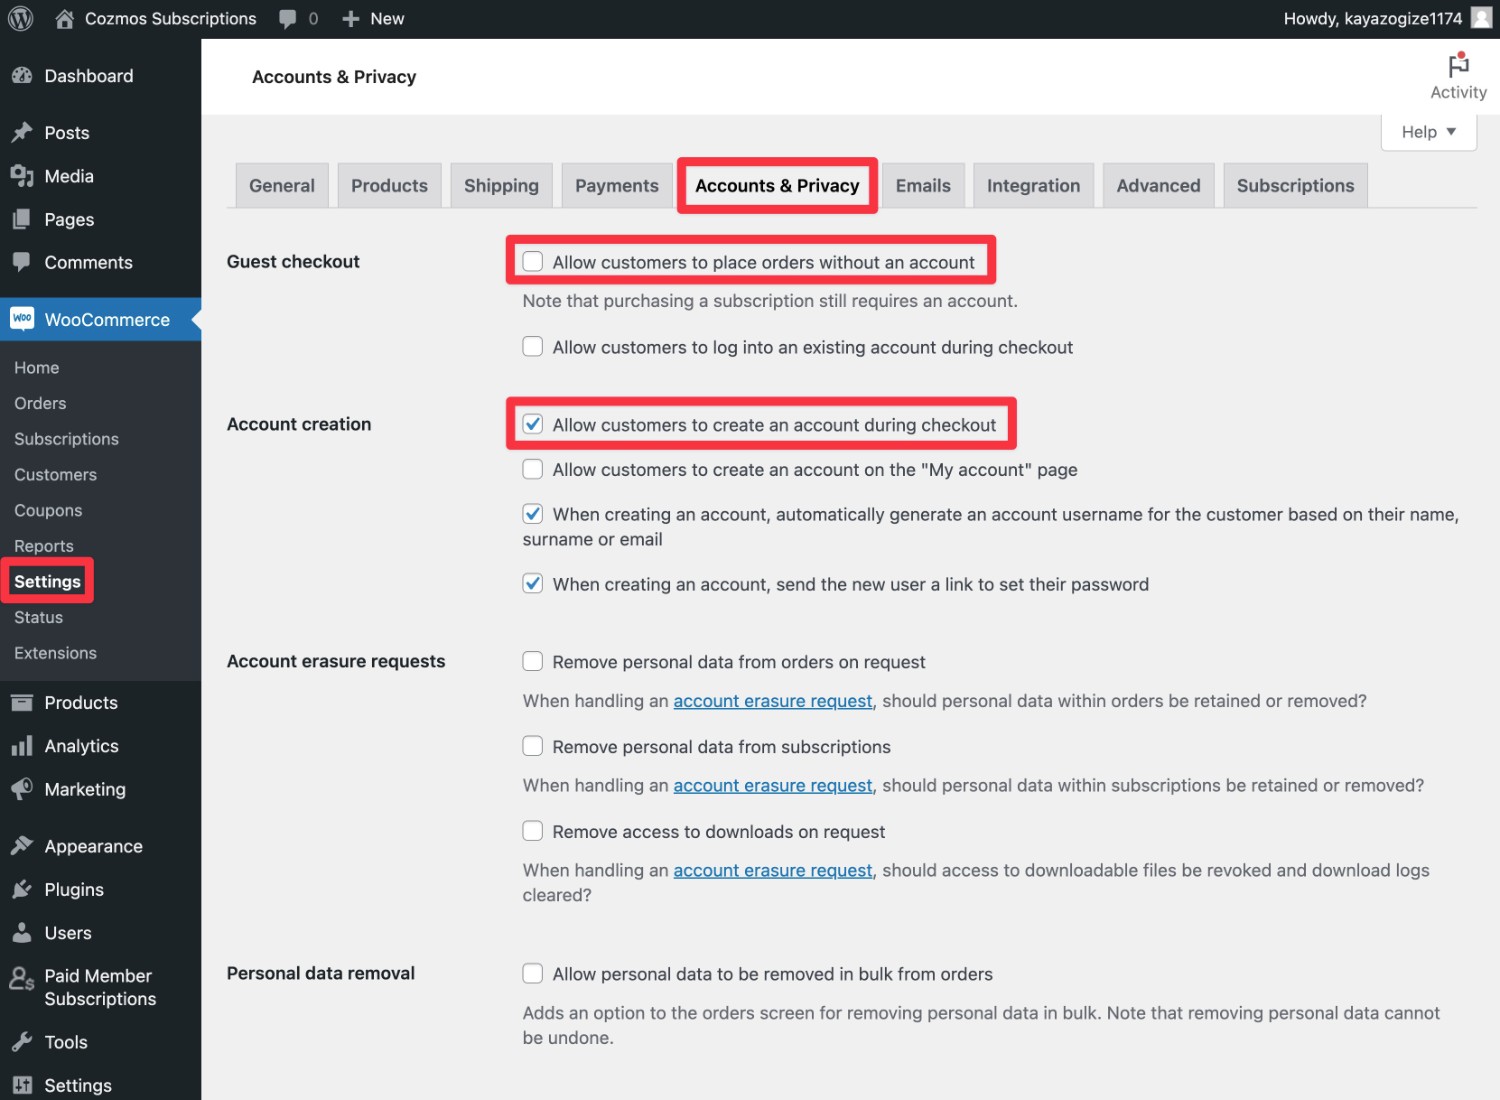Click the Marketing megaphone icon
1500x1100 pixels.
coord(22,789)
